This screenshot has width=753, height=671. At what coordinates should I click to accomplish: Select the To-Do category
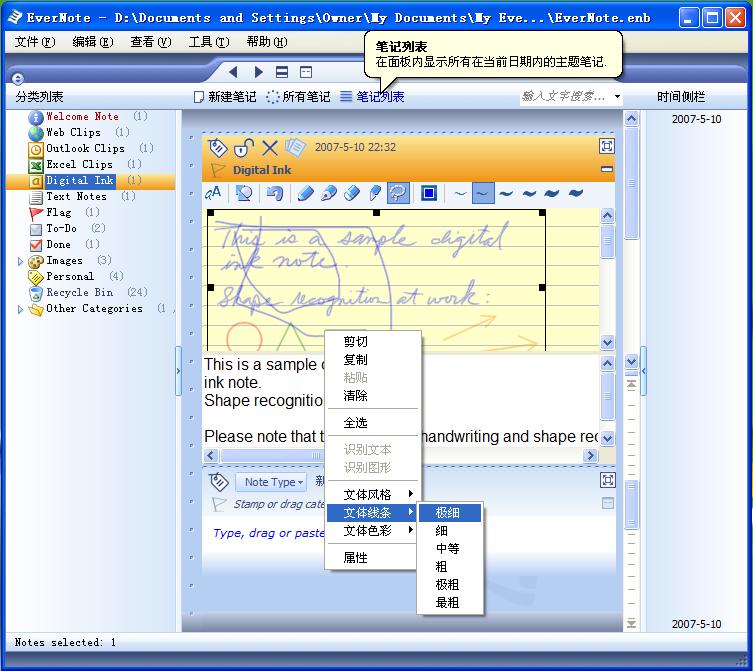[x=61, y=229]
